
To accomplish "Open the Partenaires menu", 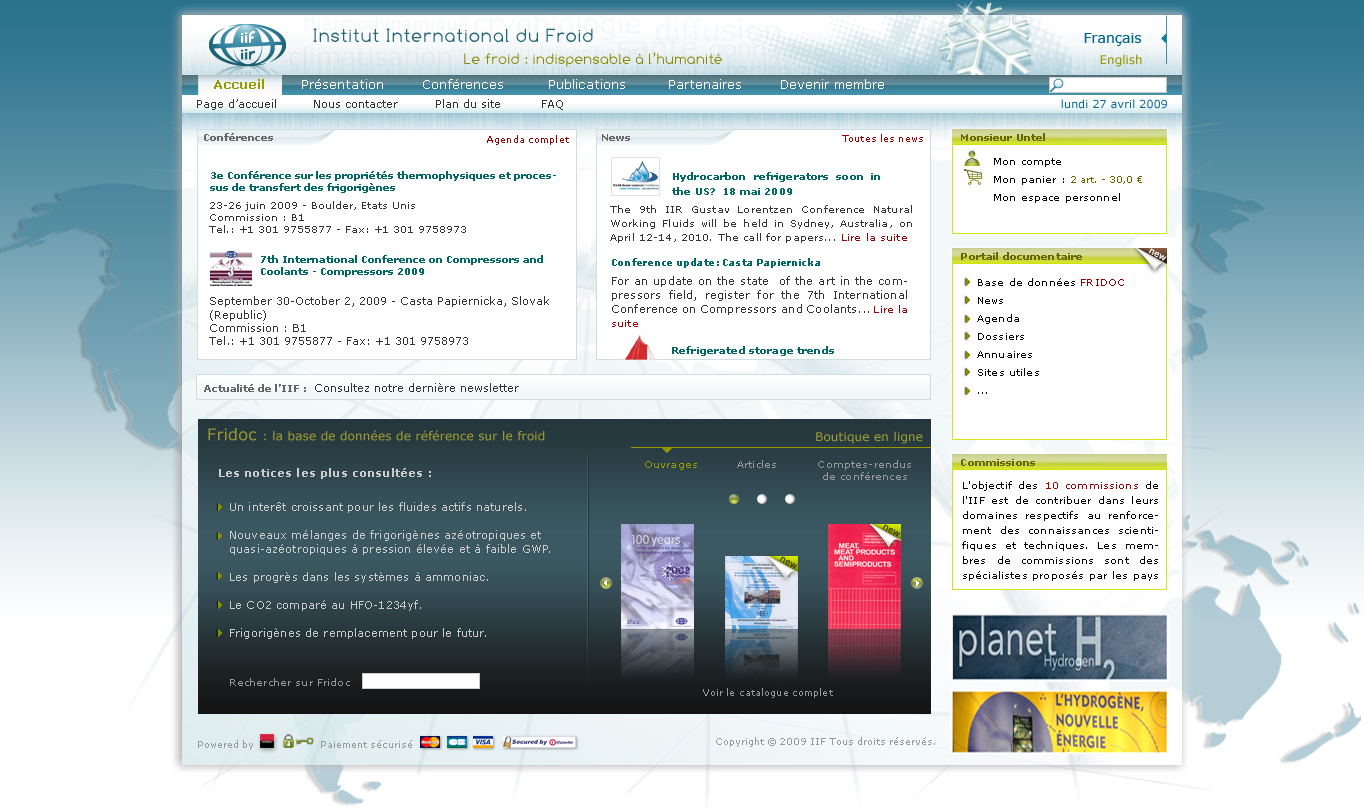I will 705,85.
